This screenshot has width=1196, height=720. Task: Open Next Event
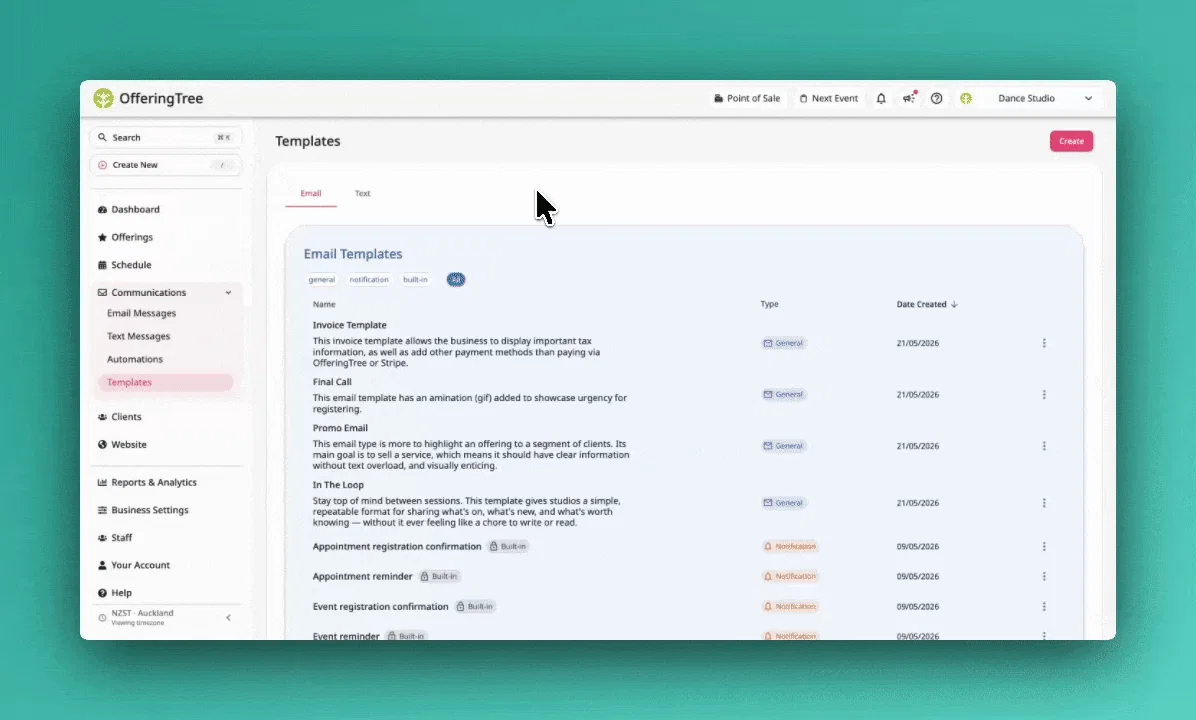[828, 98]
